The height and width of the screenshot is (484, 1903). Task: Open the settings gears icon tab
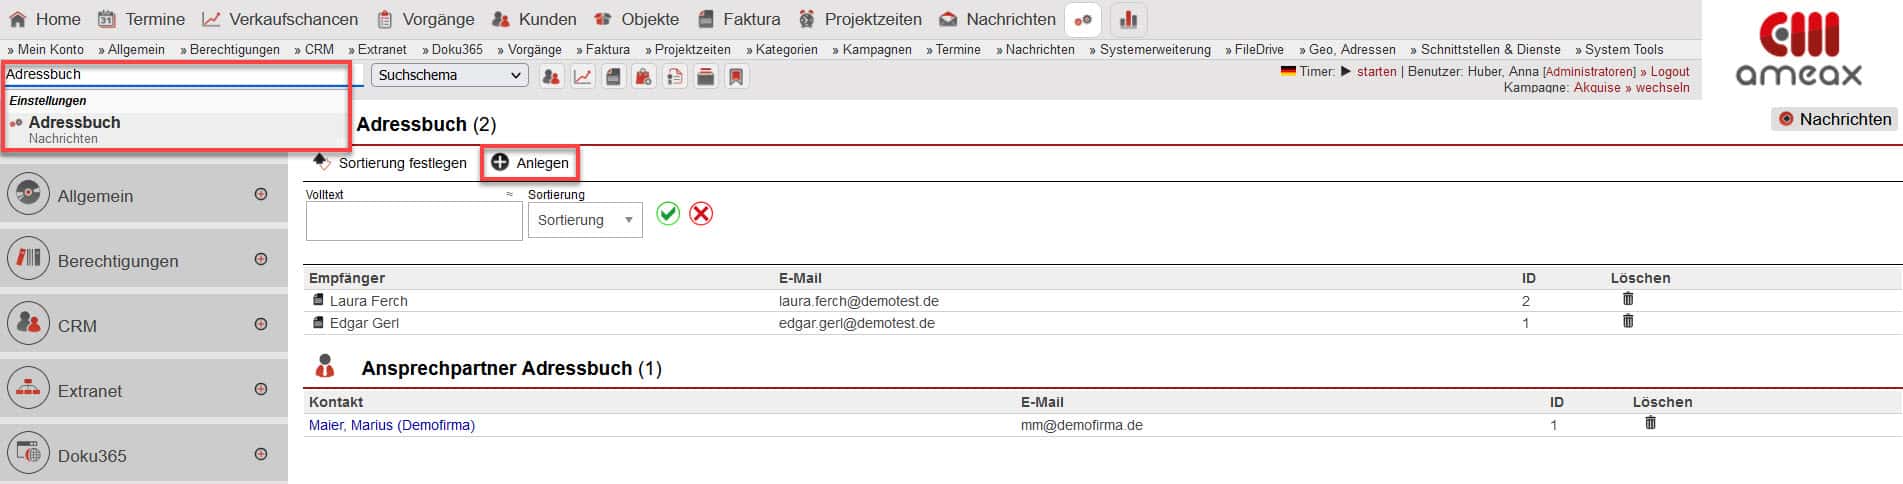tap(1082, 19)
